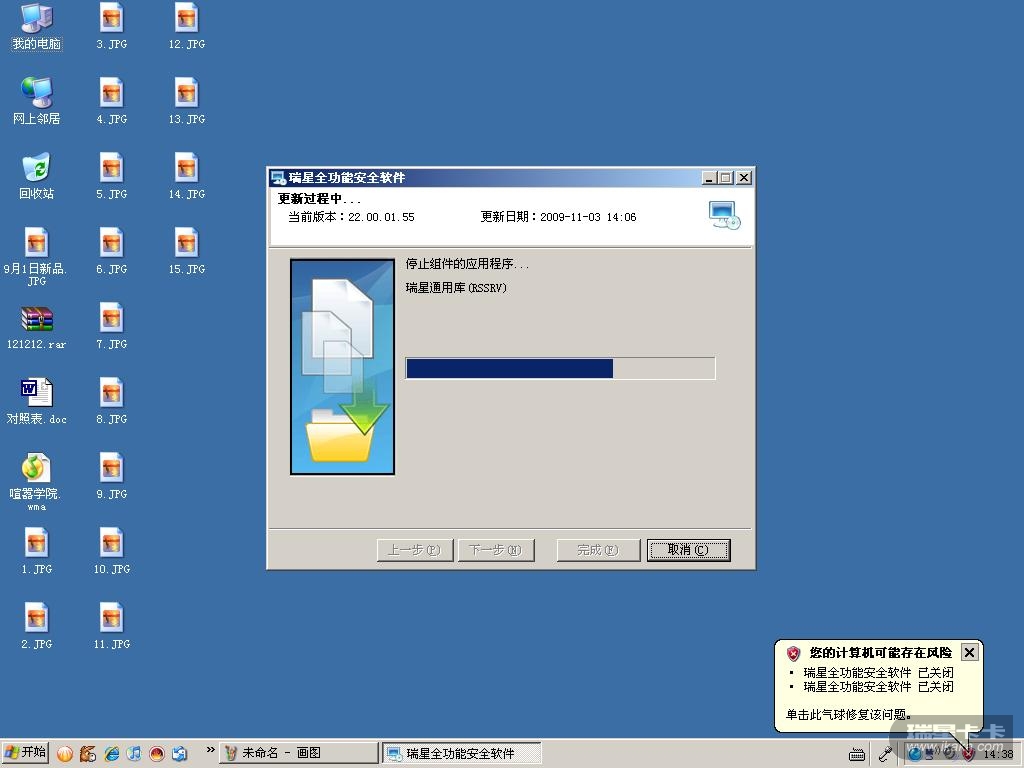The image size is (1024, 768).
Task: Select the 5.JPG file icon
Action: pos(112,176)
